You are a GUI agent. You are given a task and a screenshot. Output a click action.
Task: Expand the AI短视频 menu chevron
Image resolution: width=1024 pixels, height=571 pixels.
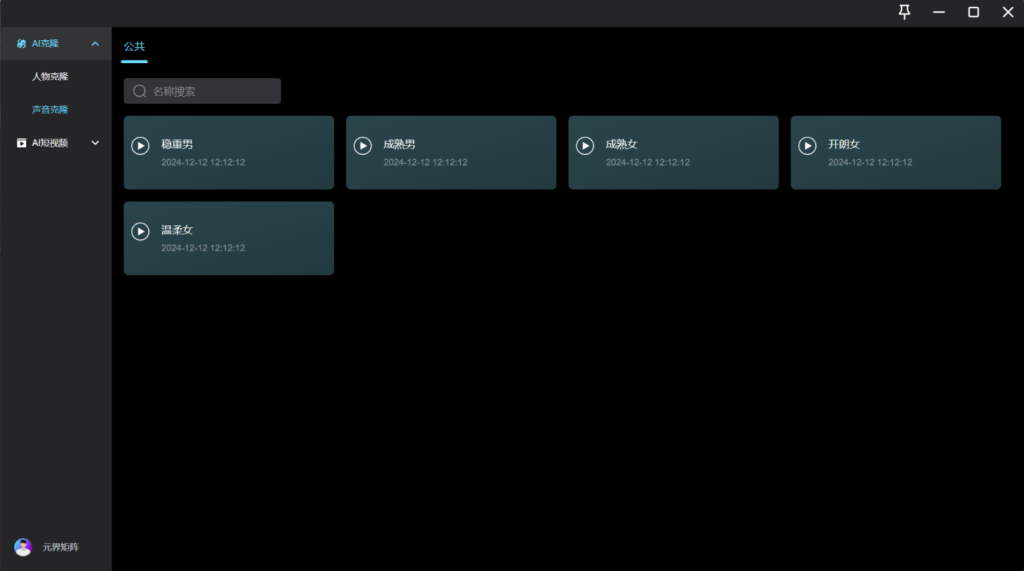(95, 143)
